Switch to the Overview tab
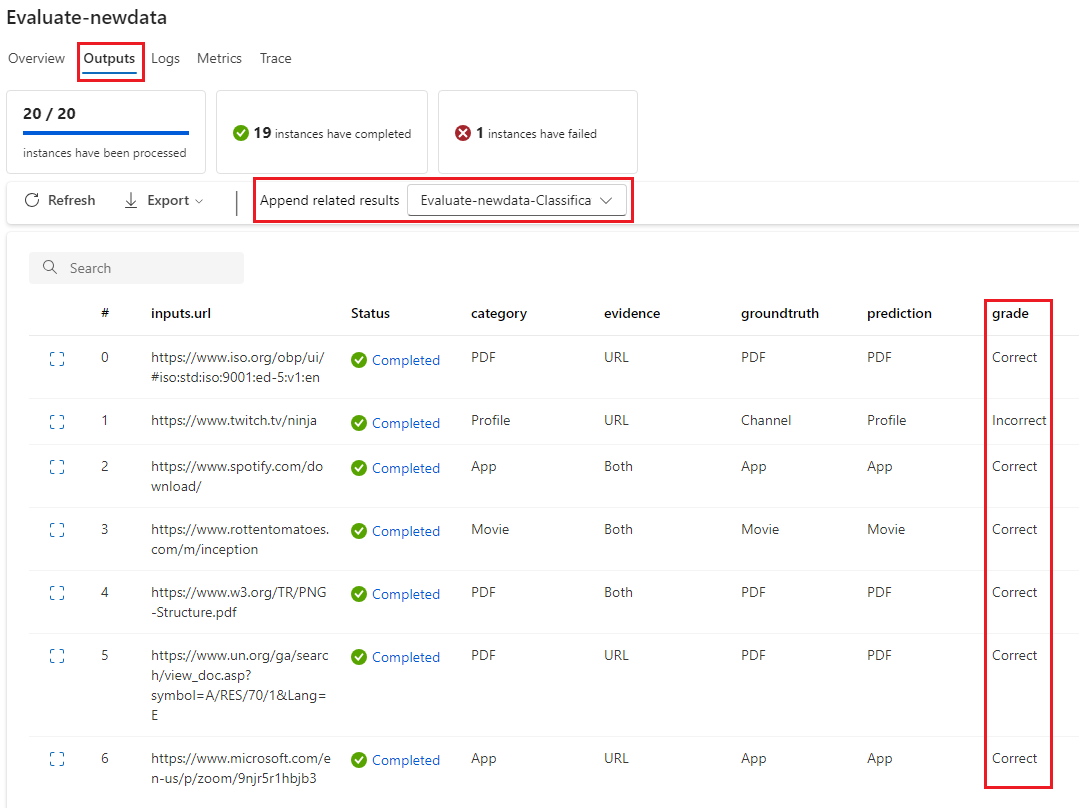Viewport: 1079px width, 808px height. pos(36,59)
